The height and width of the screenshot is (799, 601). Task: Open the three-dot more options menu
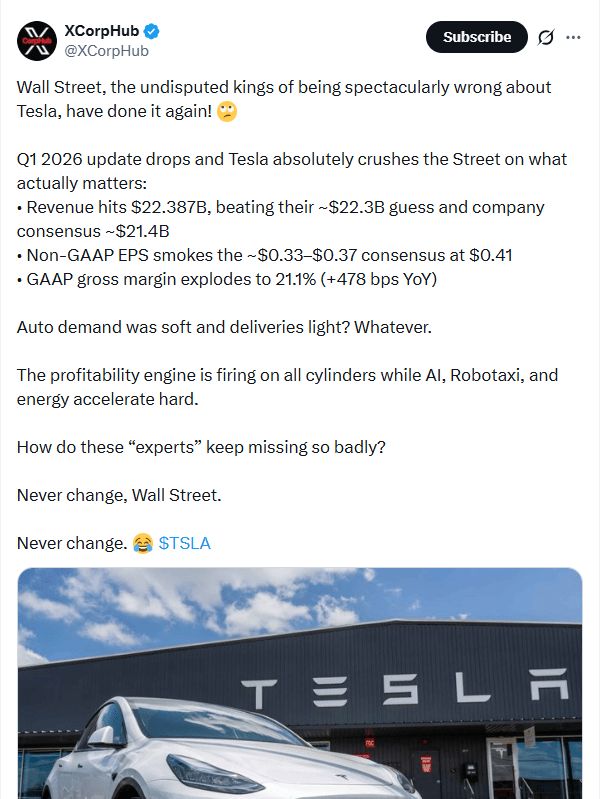point(573,37)
